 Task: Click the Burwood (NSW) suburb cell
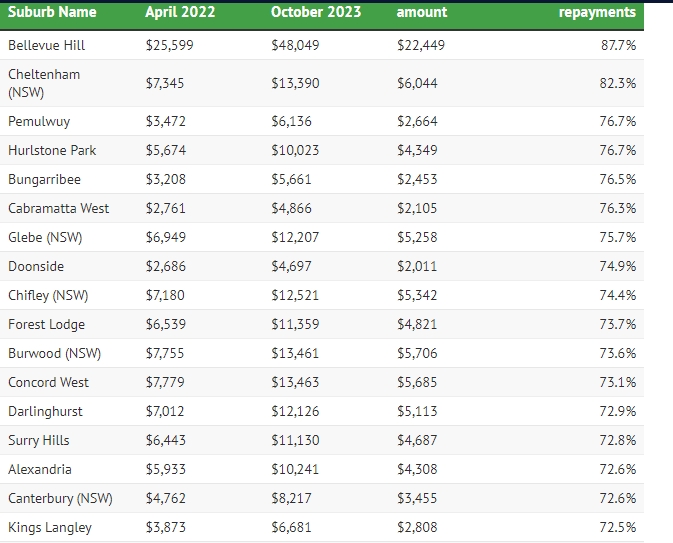[x=55, y=353]
